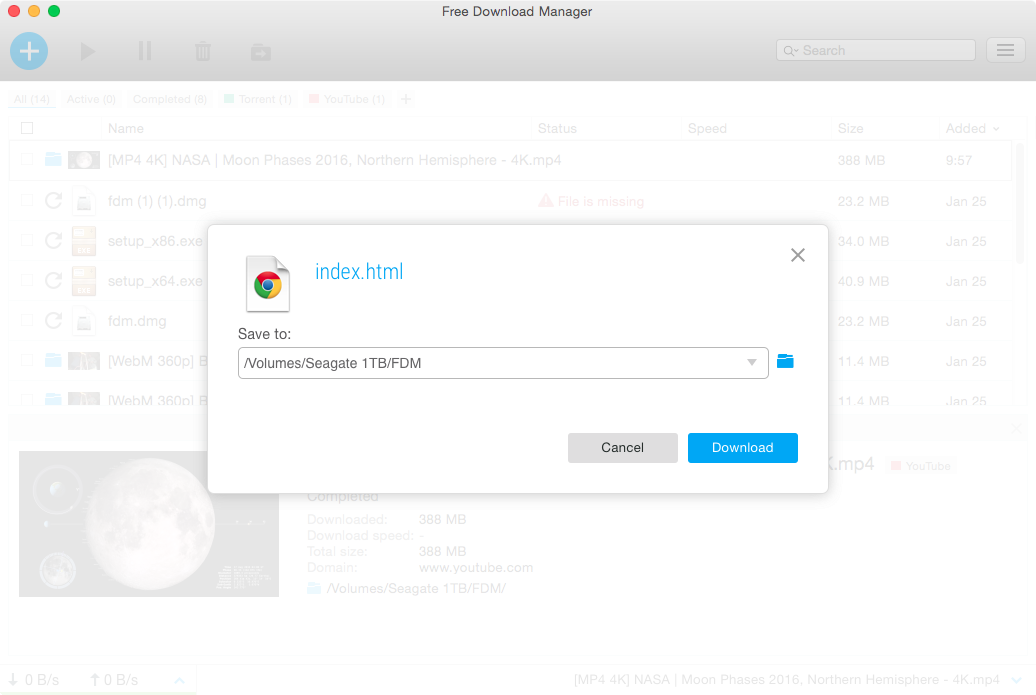
Task: Select the setup_x64.exe file name
Action: pos(155,281)
